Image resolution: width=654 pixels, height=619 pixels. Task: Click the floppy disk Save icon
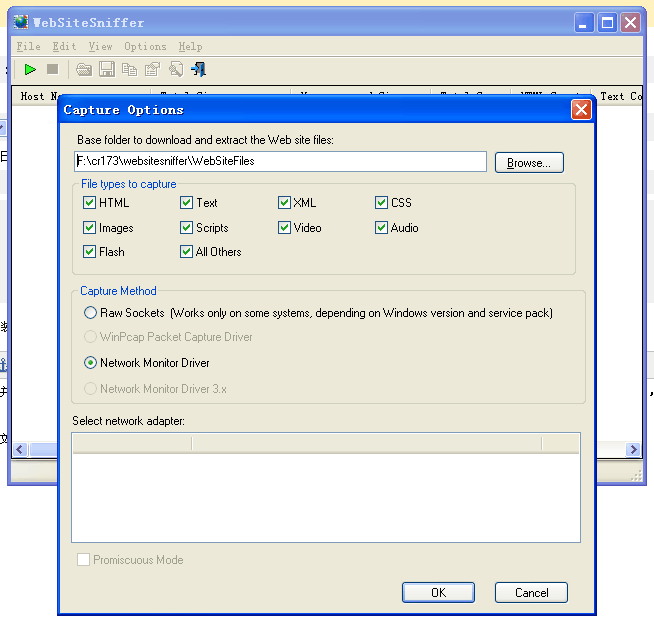click(106, 69)
